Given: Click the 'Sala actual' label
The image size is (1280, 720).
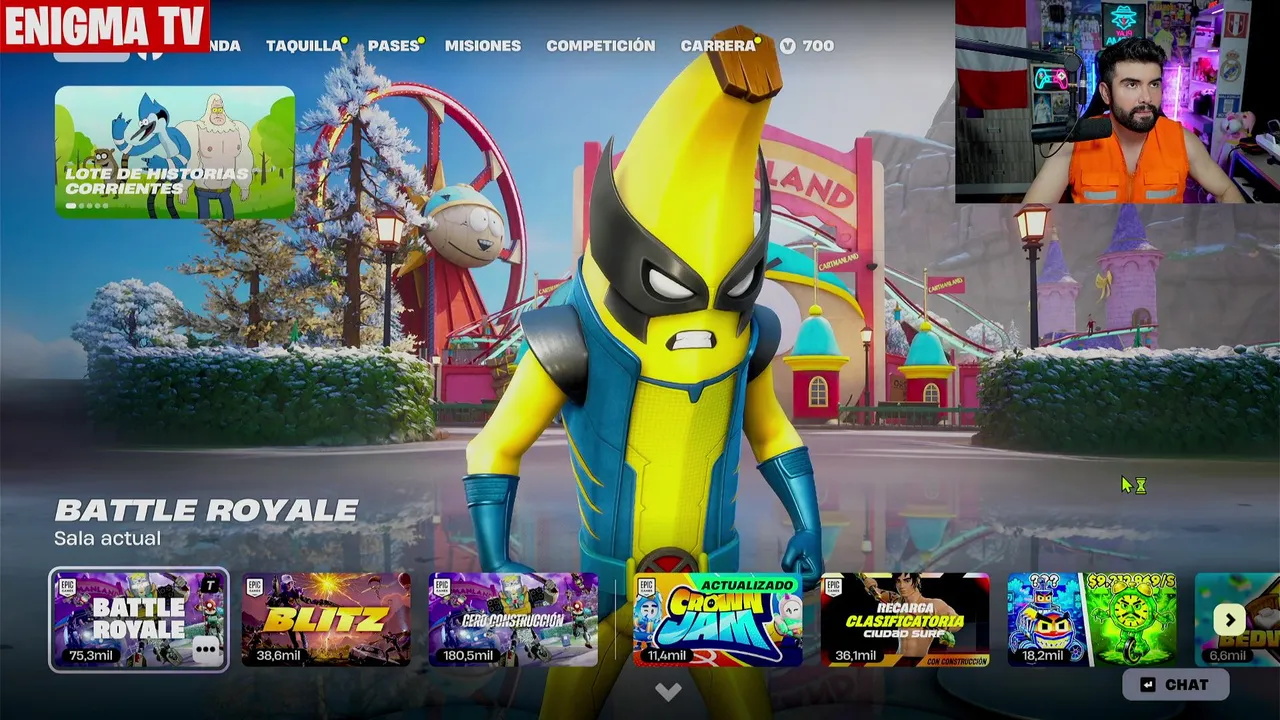Looking at the screenshot, I should coord(107,538).
